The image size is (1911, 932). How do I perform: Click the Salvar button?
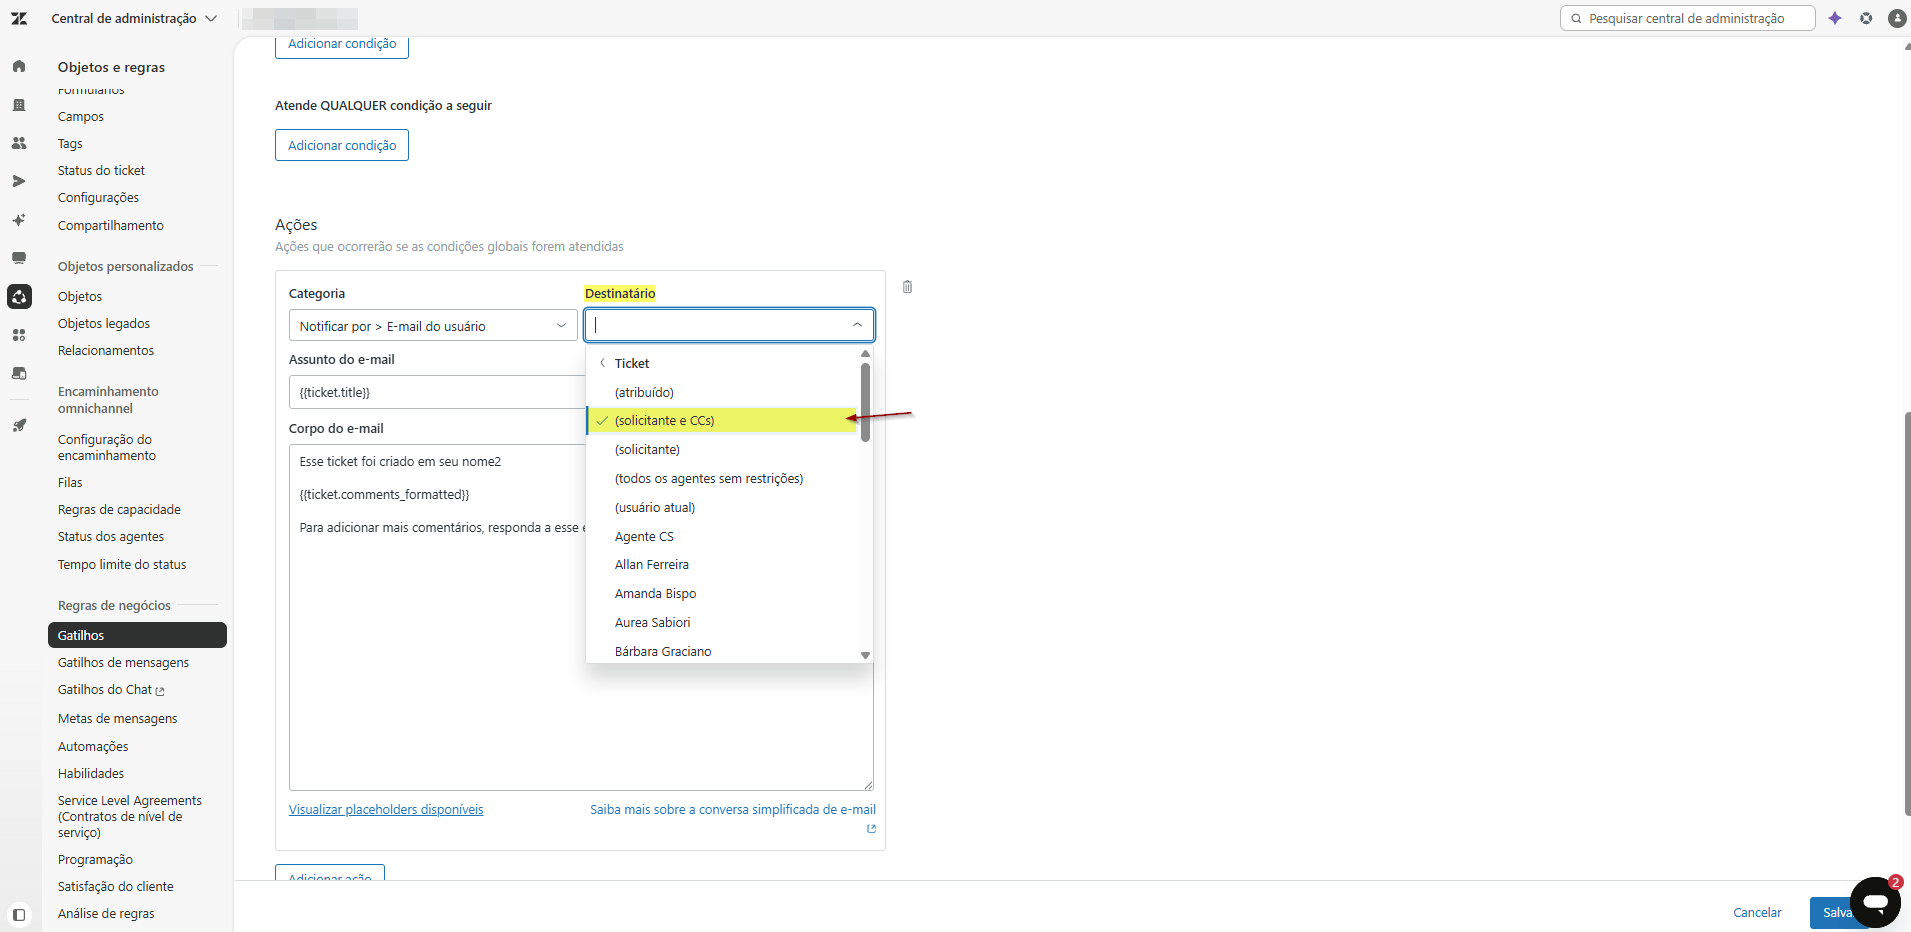(x=1837, y=912)
